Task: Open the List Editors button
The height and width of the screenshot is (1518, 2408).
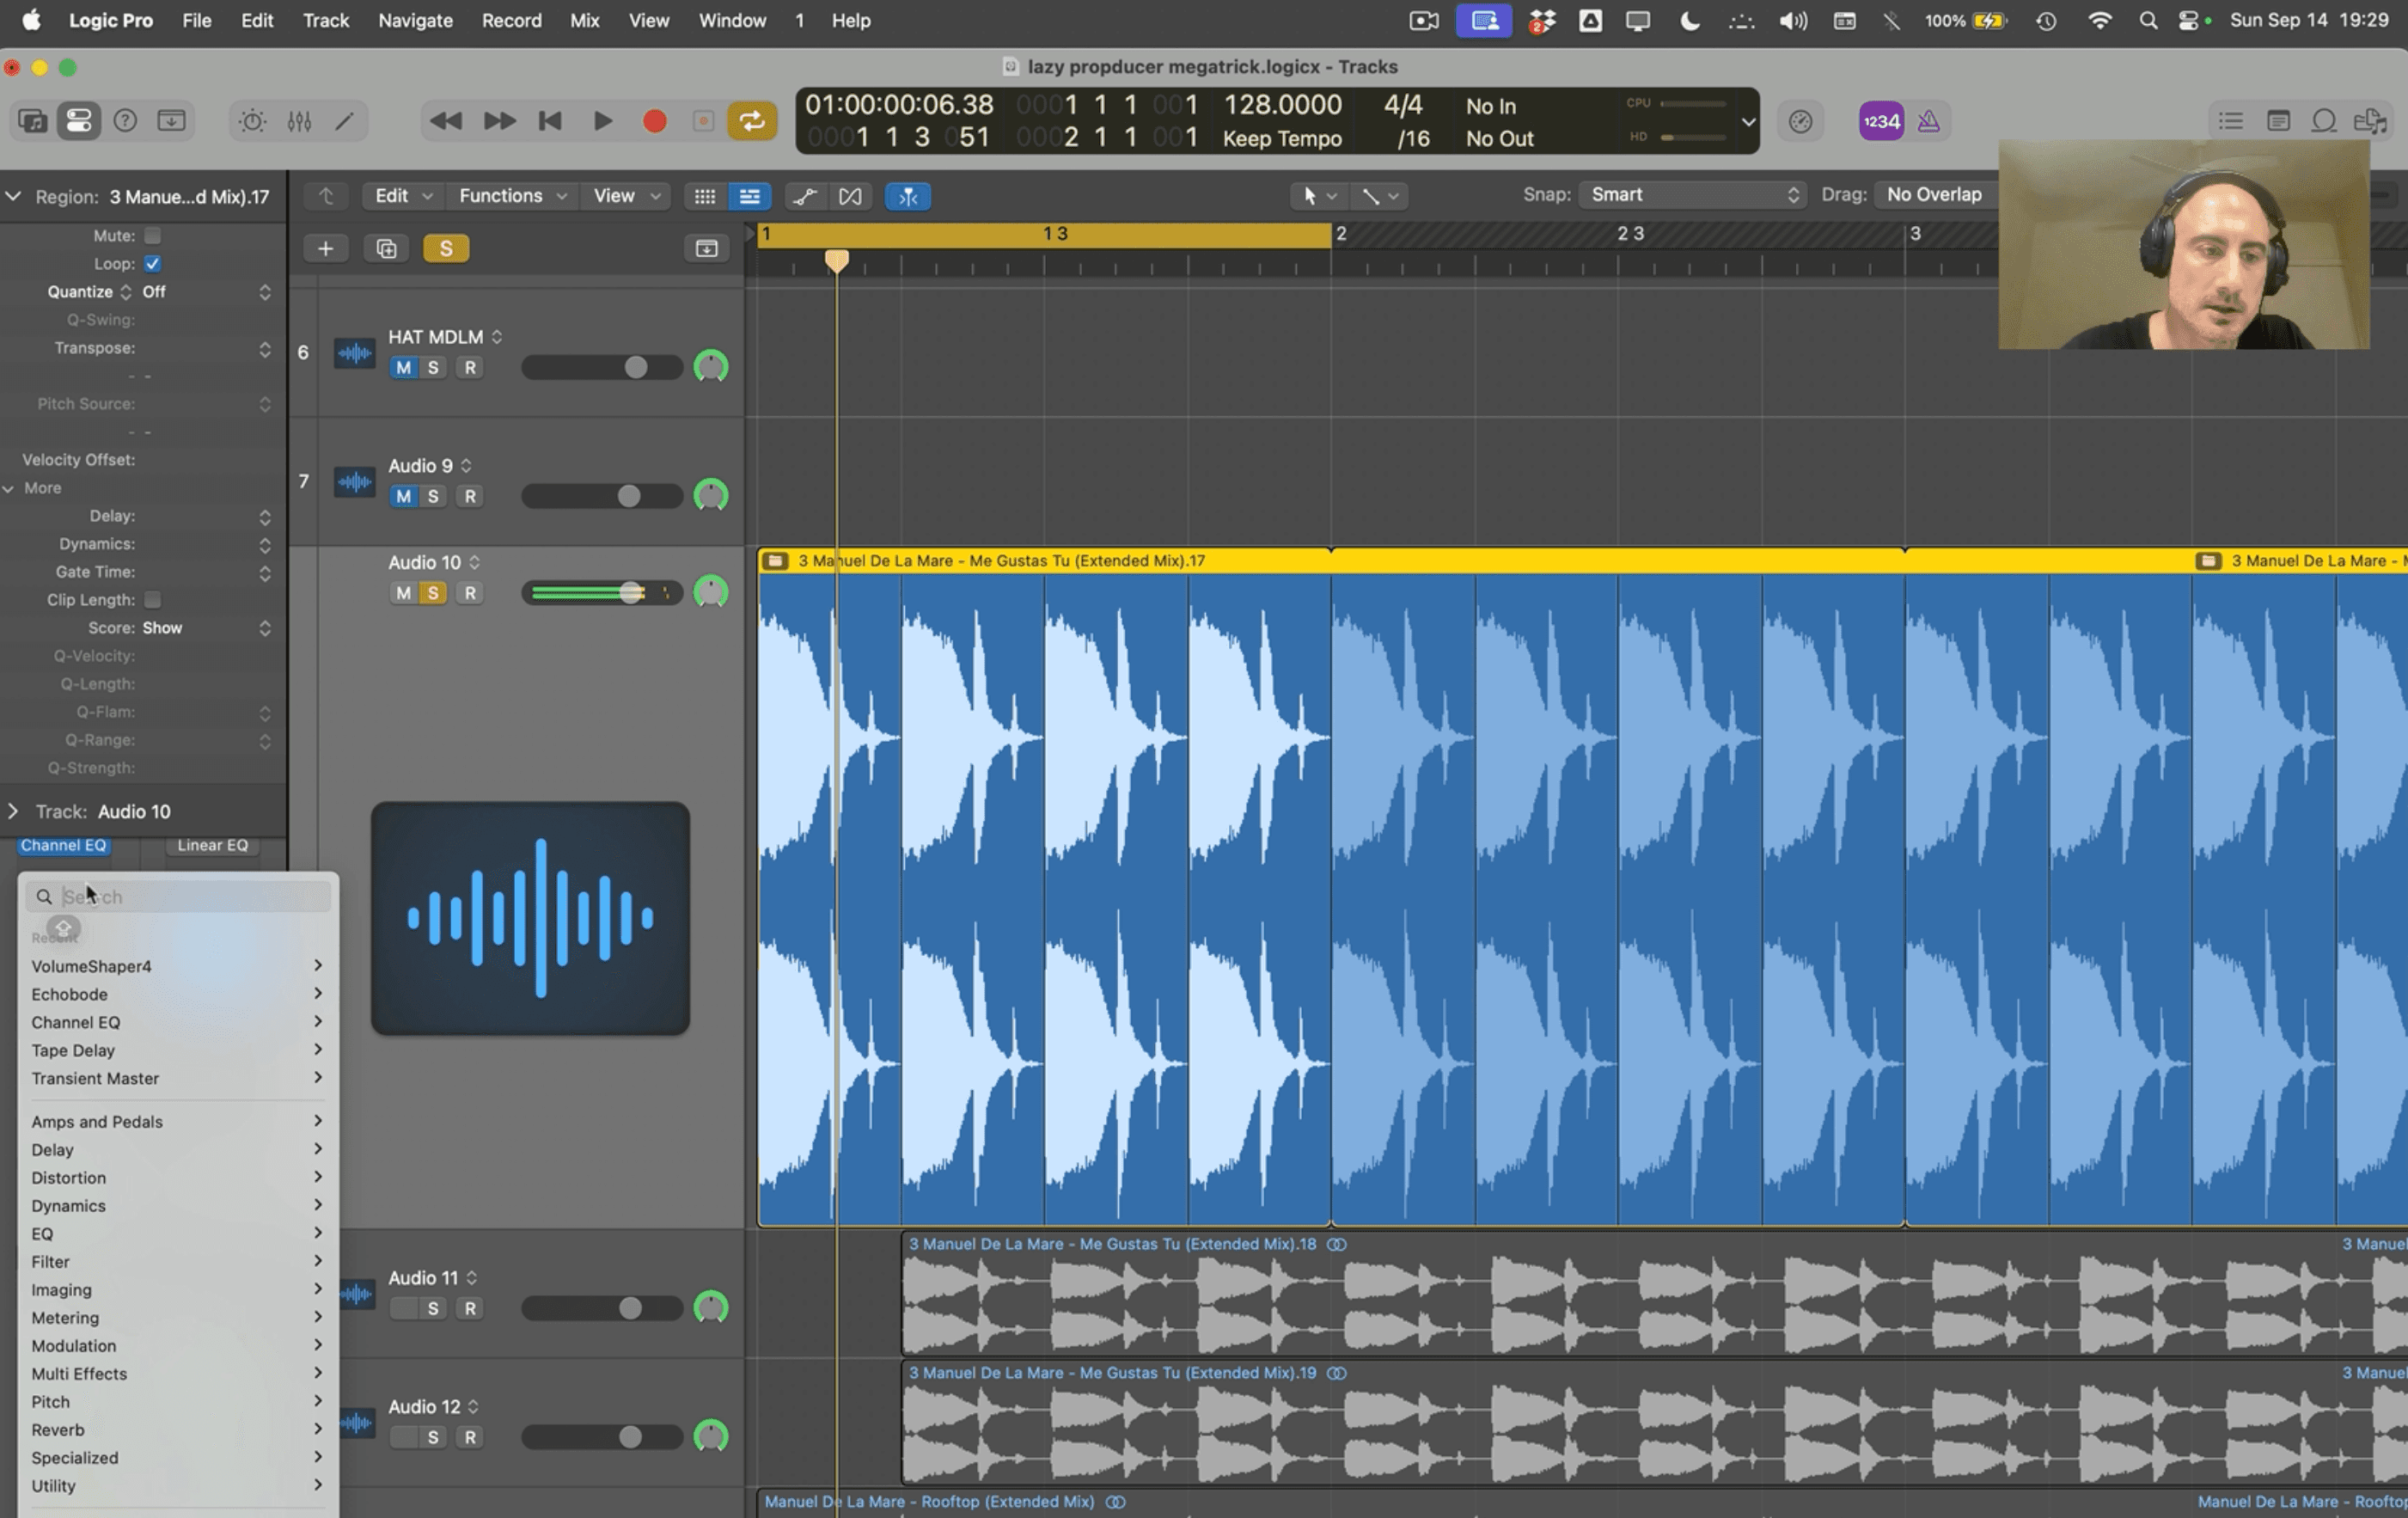Action: [2230, 121]
